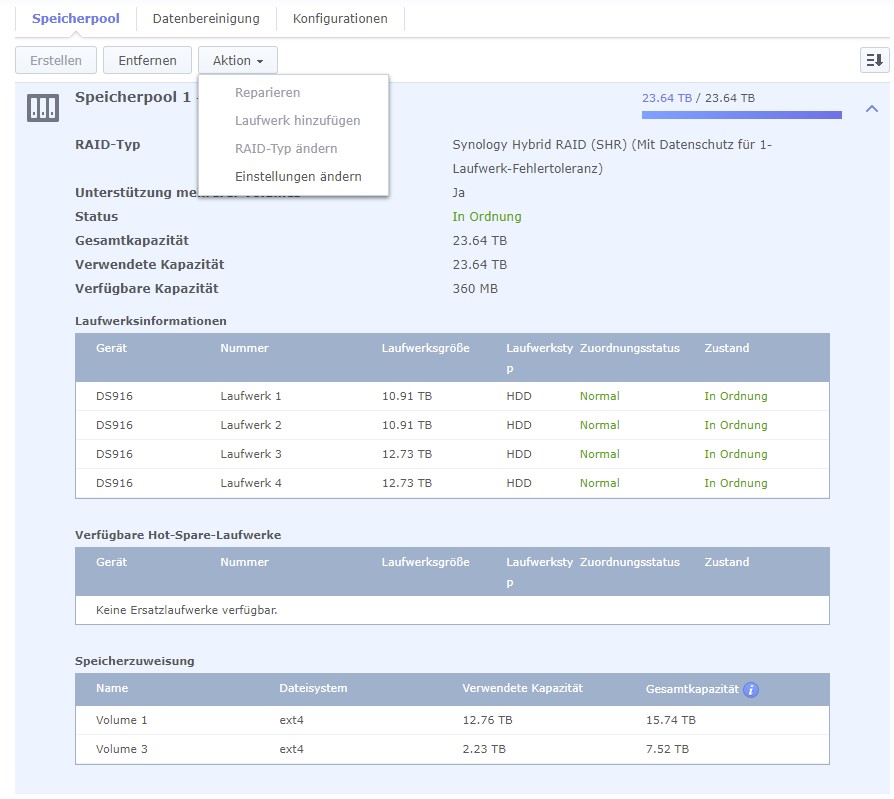Open the Aktion dropdown menu
Image resolution: width=894 pixels, height=799 pixels.
[237, 60]
